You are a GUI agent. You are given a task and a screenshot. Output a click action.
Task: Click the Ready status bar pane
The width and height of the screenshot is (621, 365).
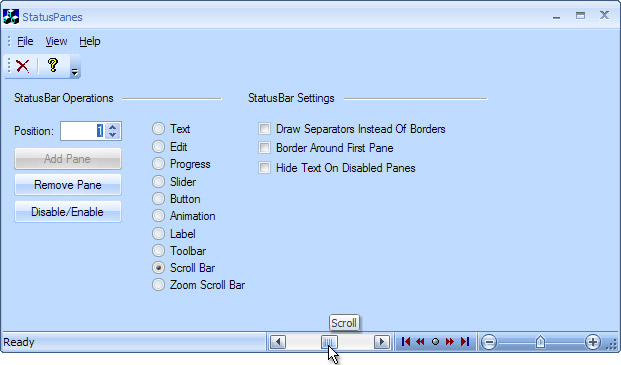(134, 342)
